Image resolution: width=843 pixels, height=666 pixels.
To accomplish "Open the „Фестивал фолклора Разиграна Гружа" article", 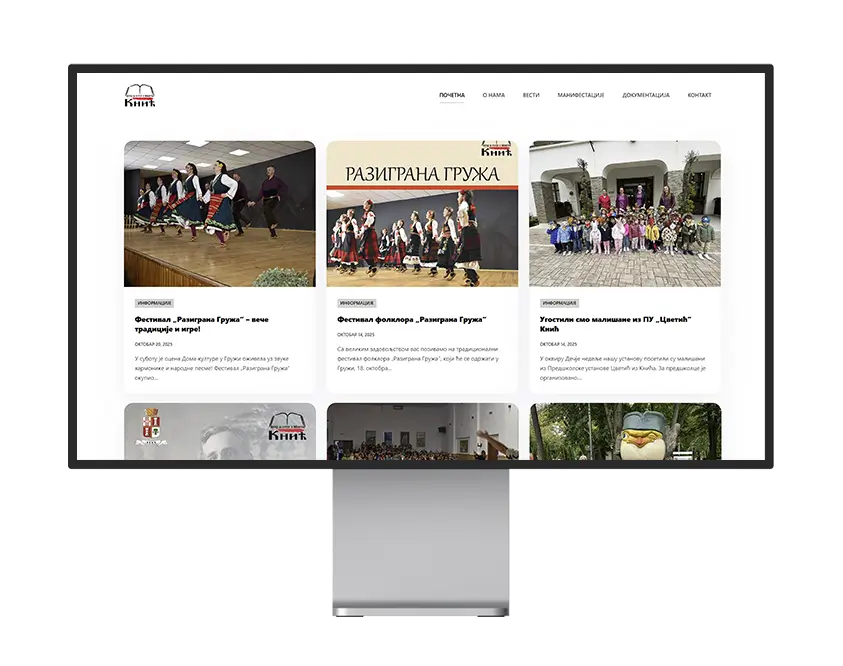I will tap(411, 319).
